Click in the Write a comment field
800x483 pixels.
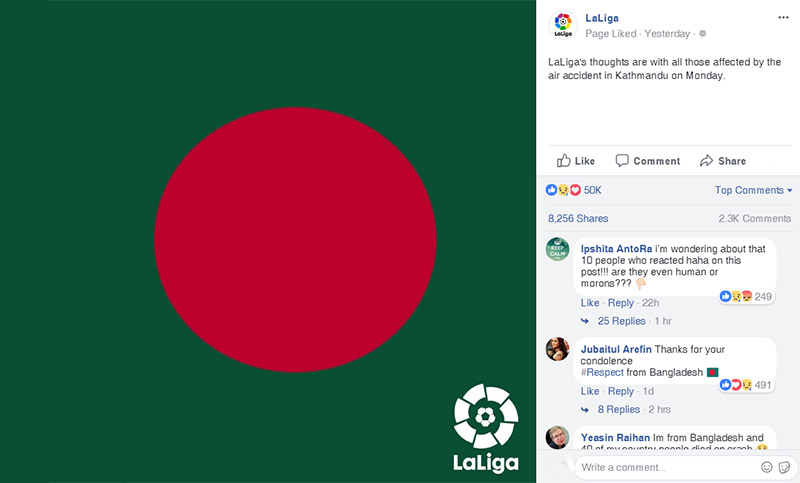pos(667,467)
